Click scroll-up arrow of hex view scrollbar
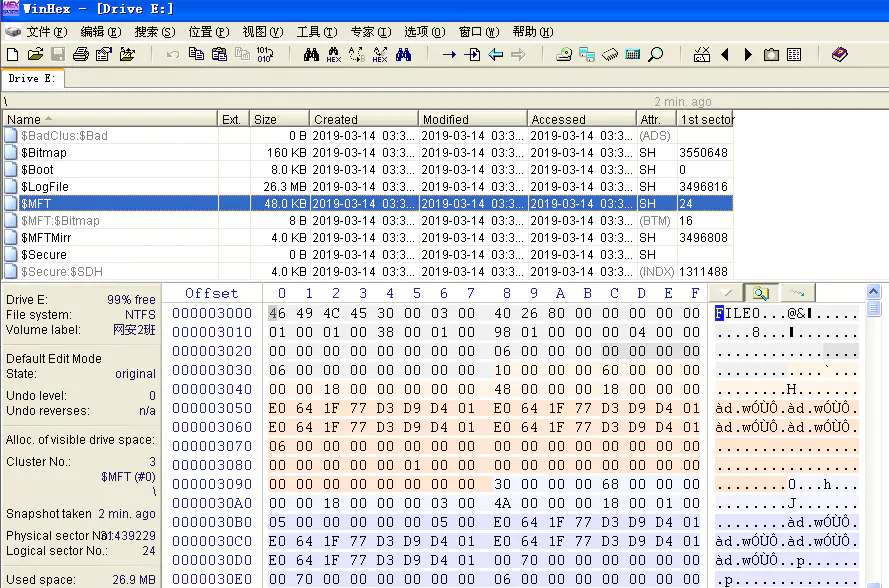The image size is (889, 588). 874,291
